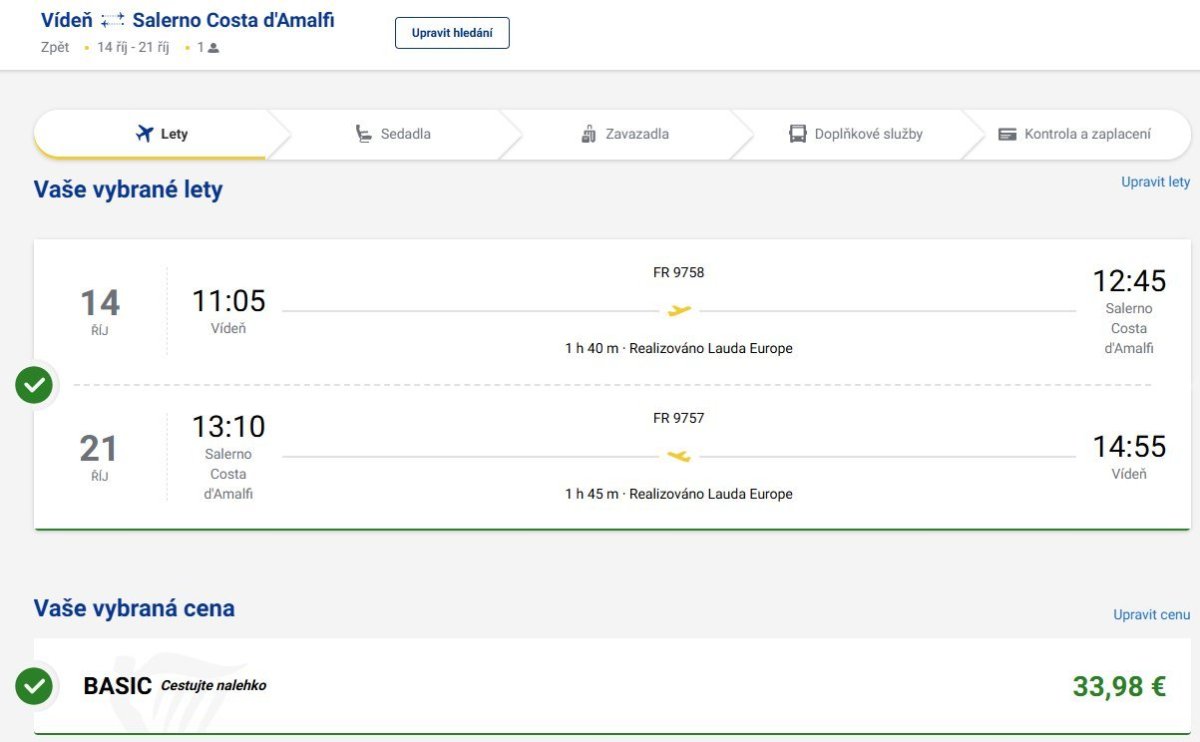The width and height of the screenshot is (1200, 742).
Task: Click the yellow plane icon on flight FR 9757
Action: coord(679,457)
